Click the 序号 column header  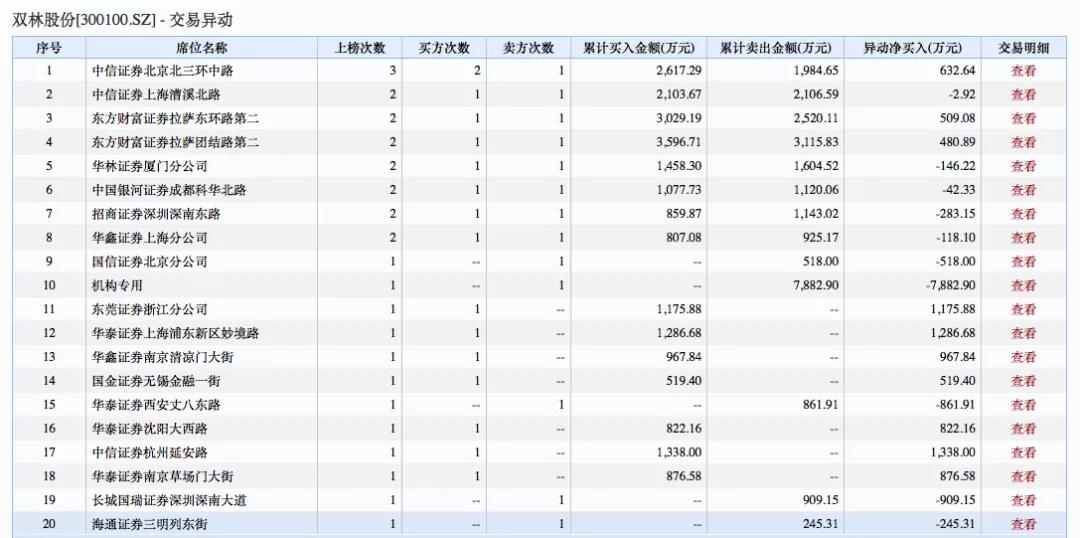(x=48, y=48)
